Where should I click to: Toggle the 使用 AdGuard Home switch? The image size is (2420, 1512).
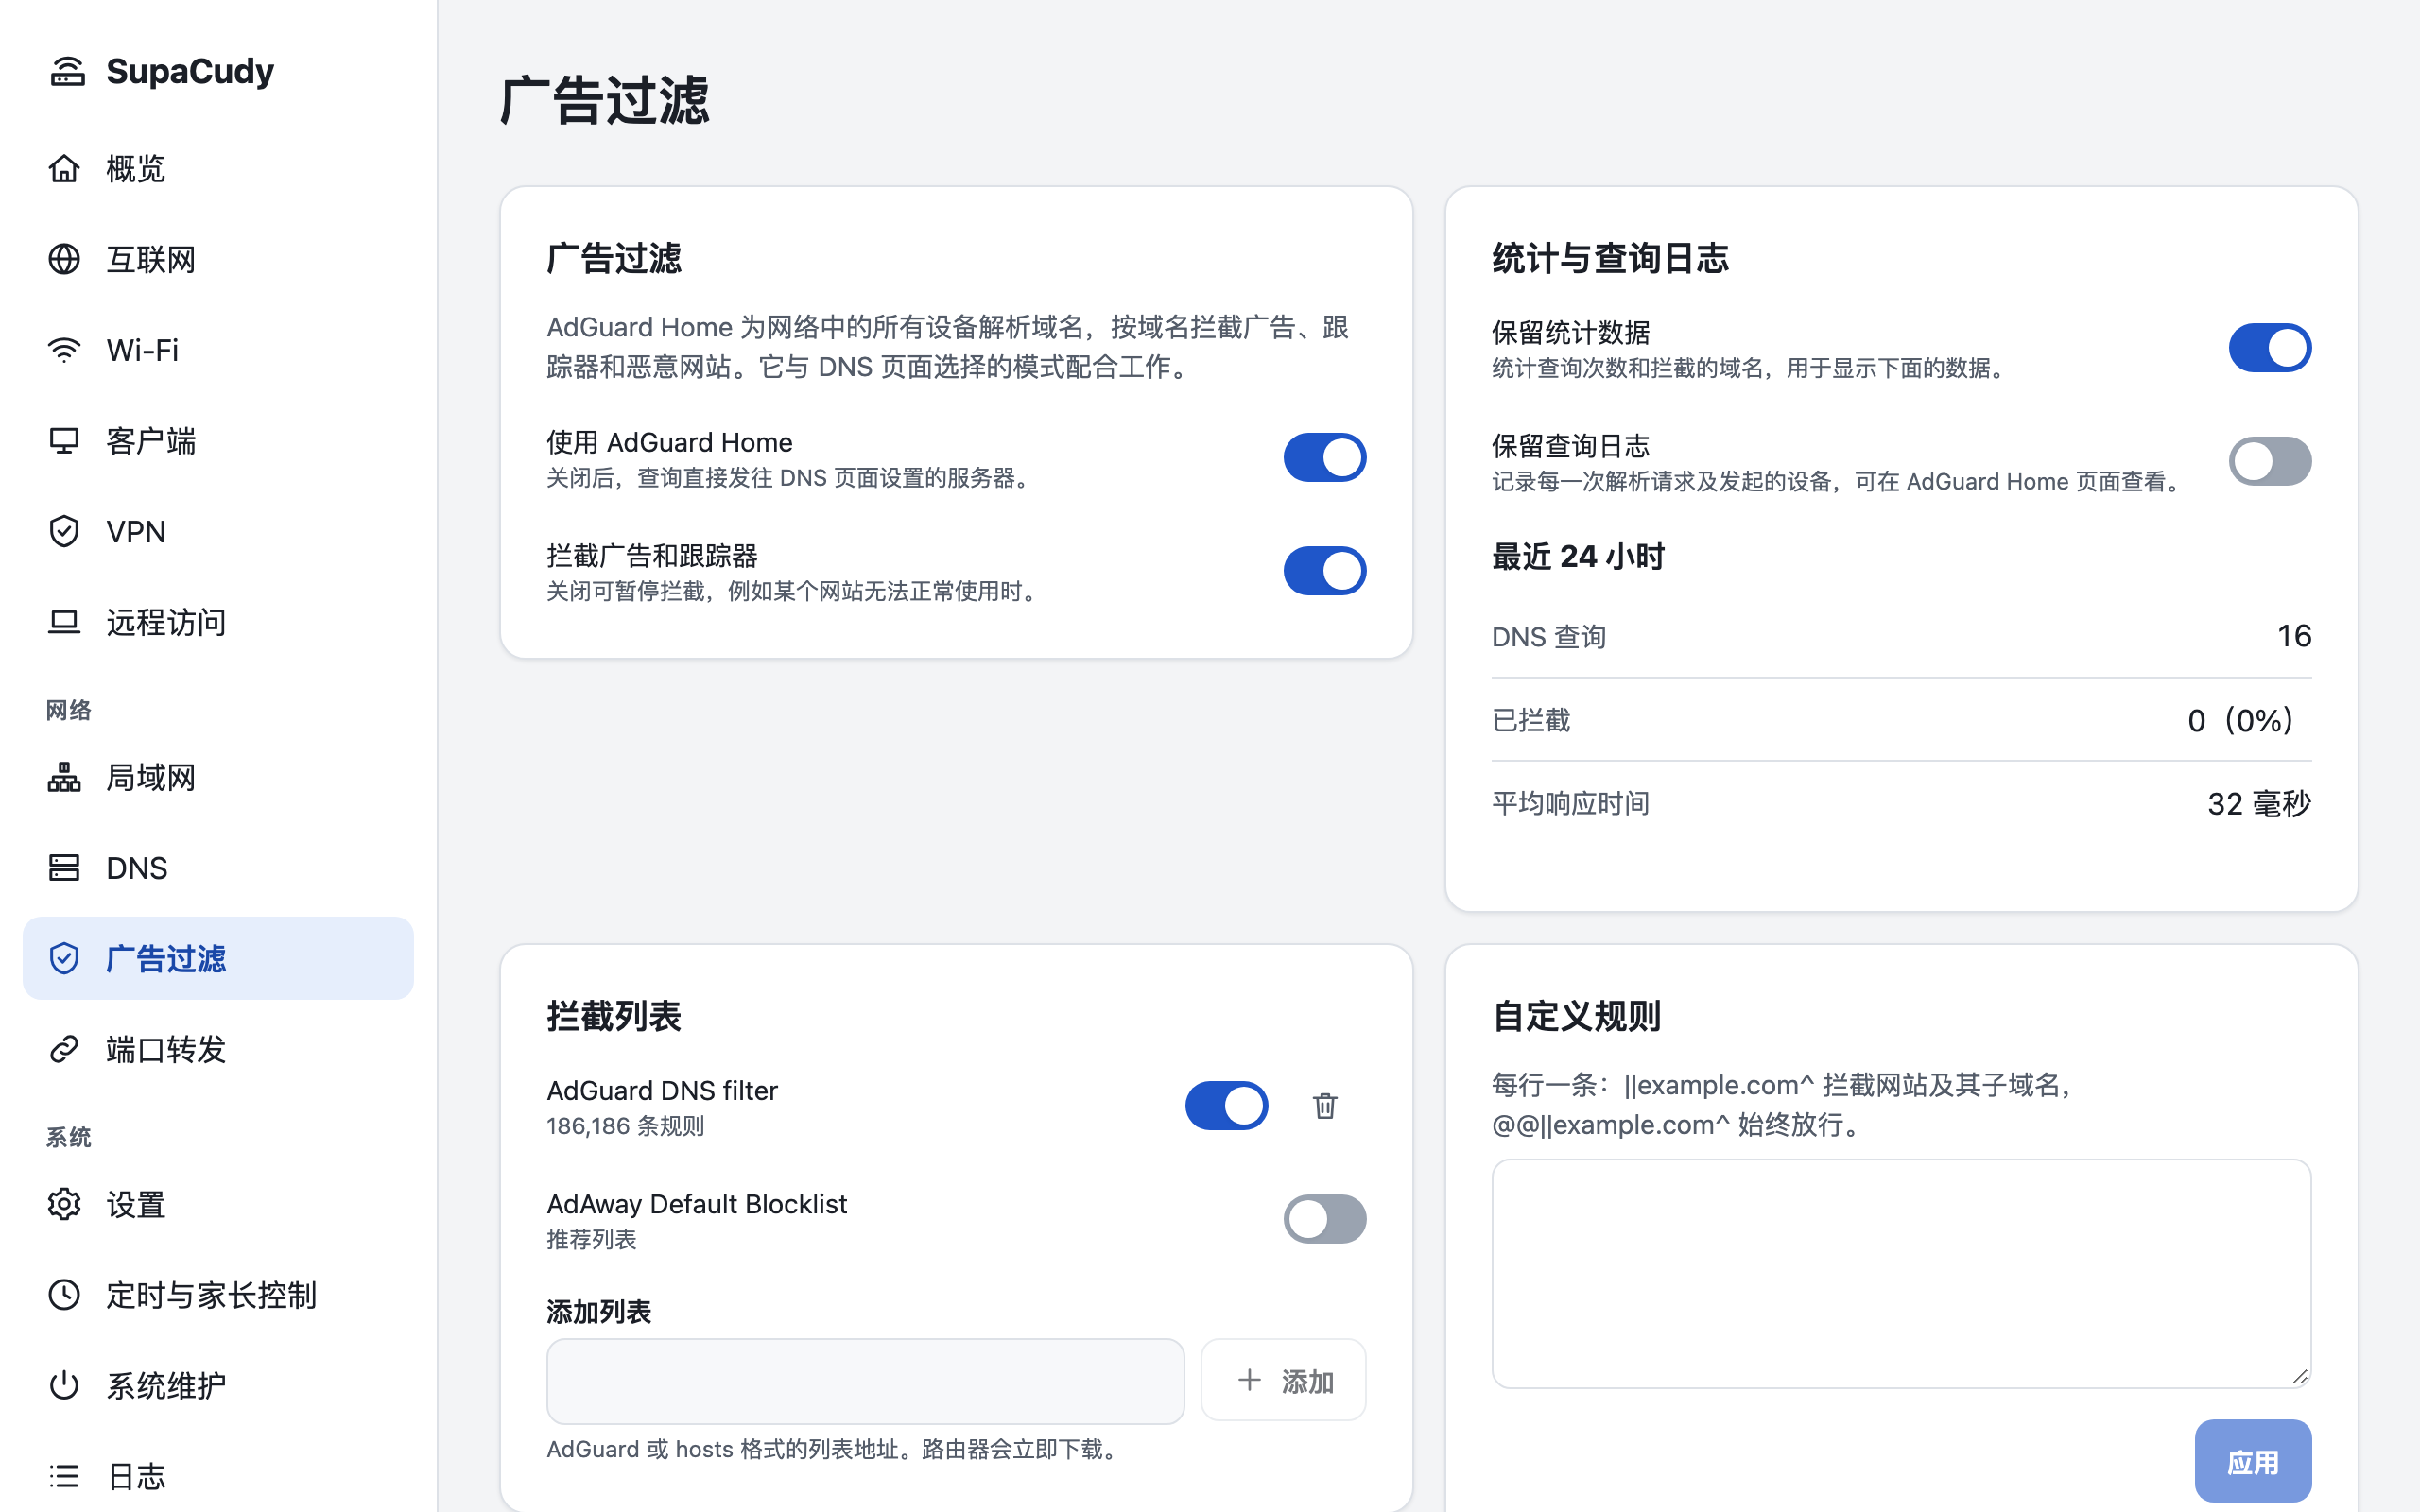coord(1325,457)
